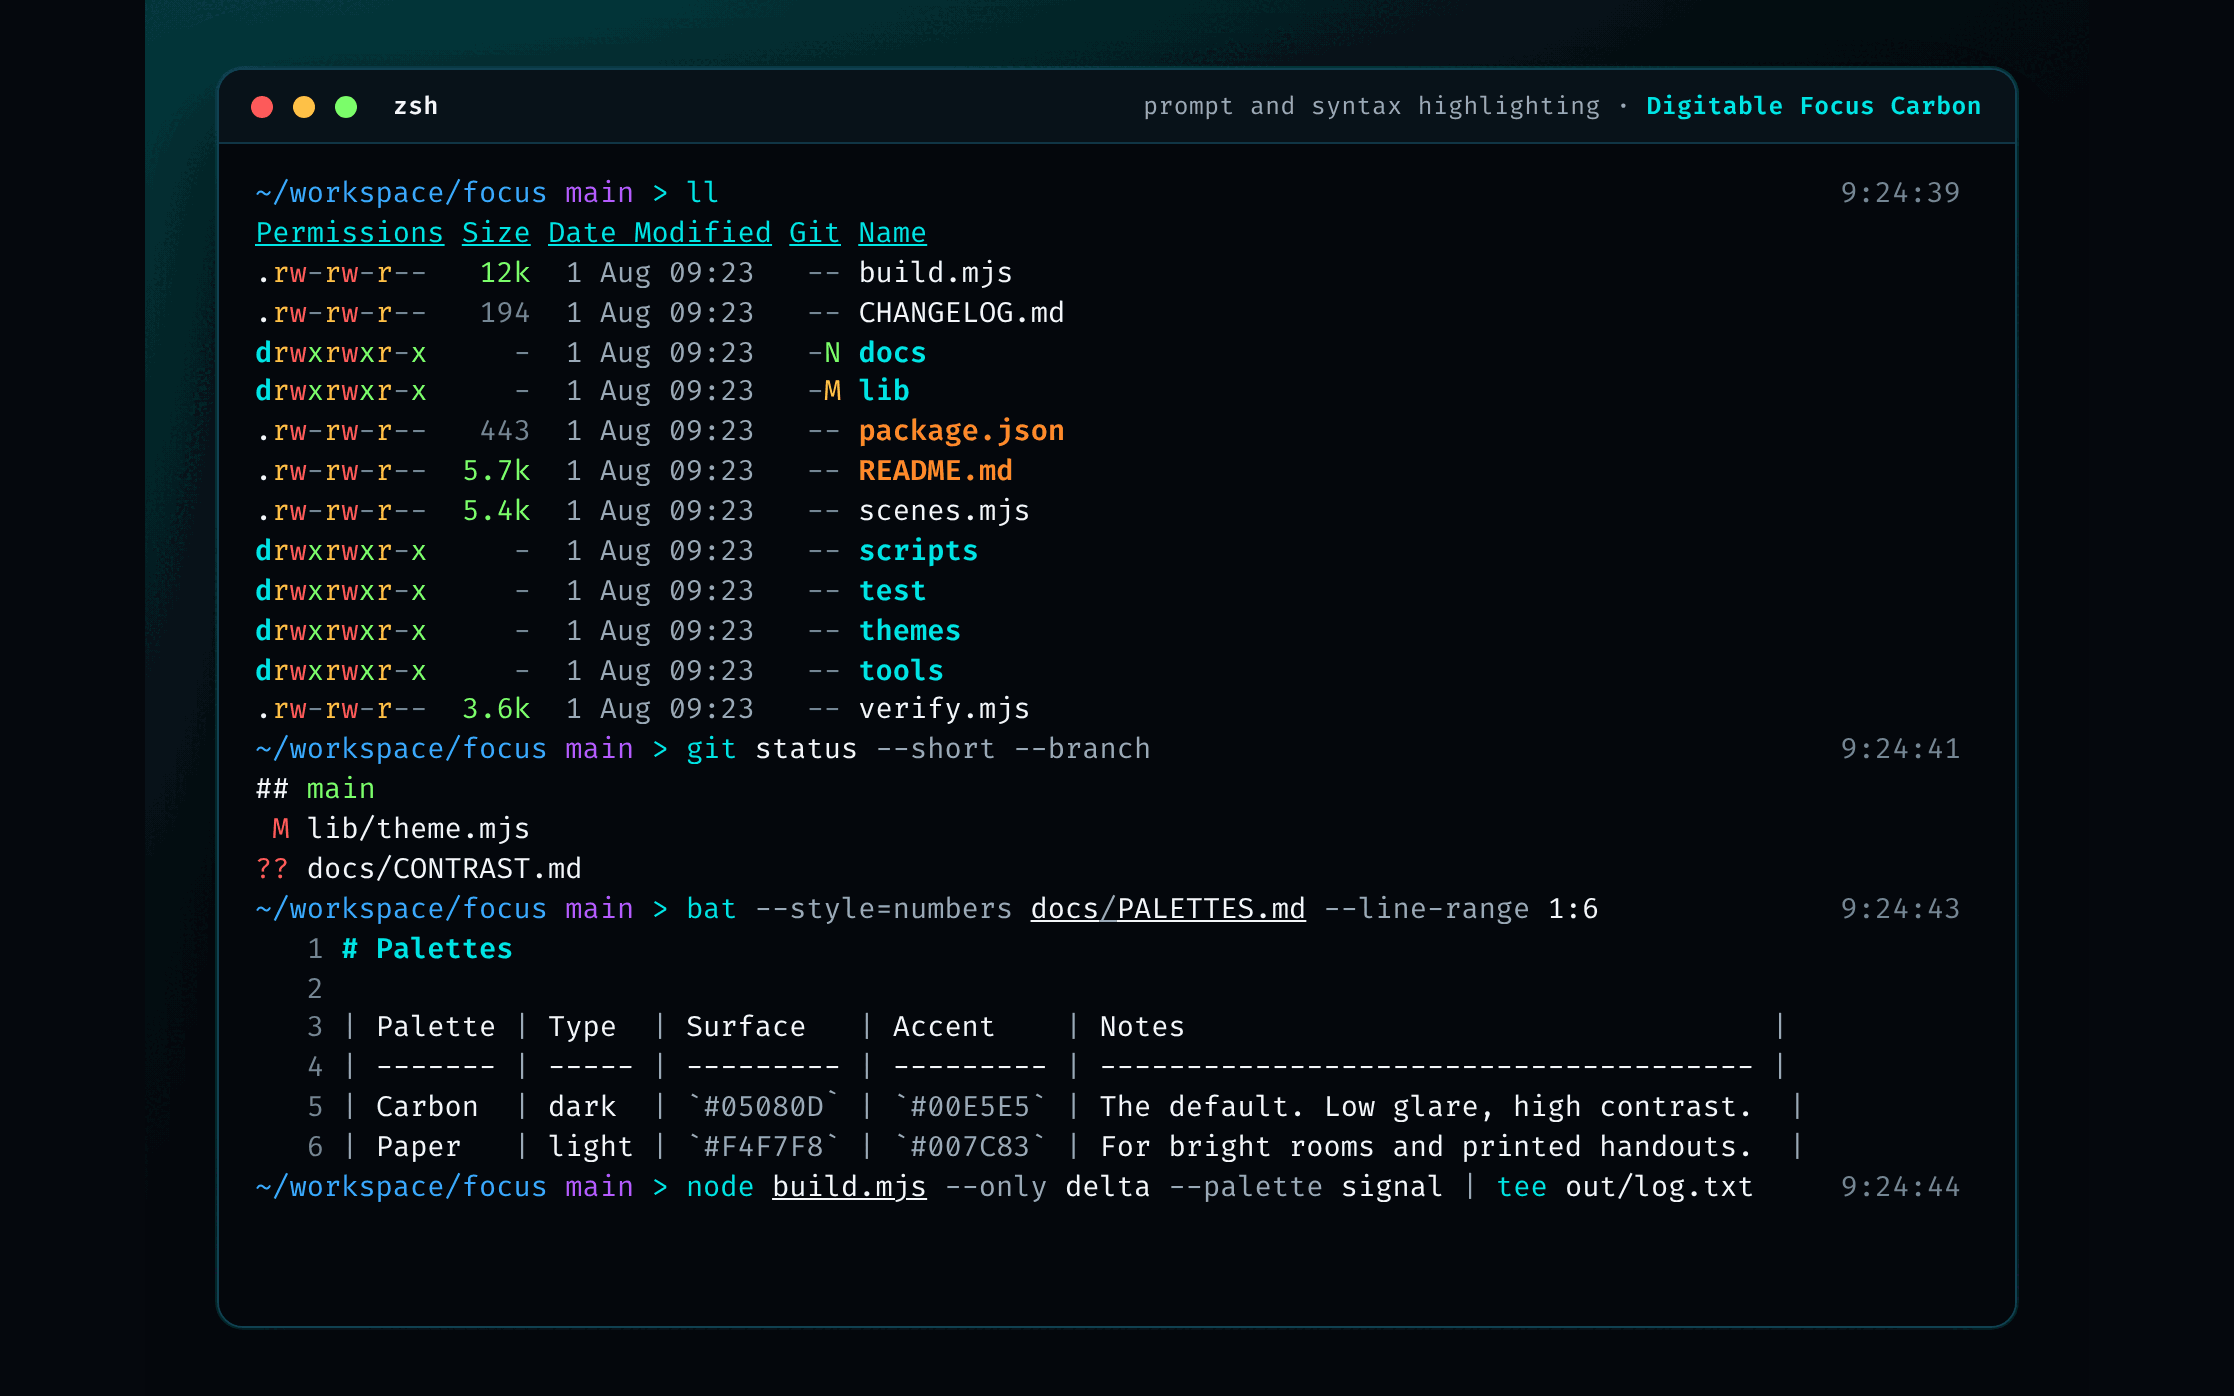Click the 9:24:44 timestamp
This screenshot has width=2234, height=1396.
pos(1900,1187)
